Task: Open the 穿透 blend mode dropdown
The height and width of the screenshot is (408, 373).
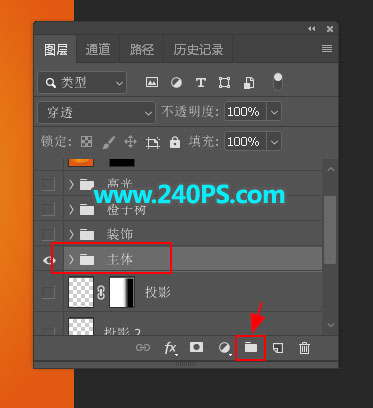Action: click(96, 113)
